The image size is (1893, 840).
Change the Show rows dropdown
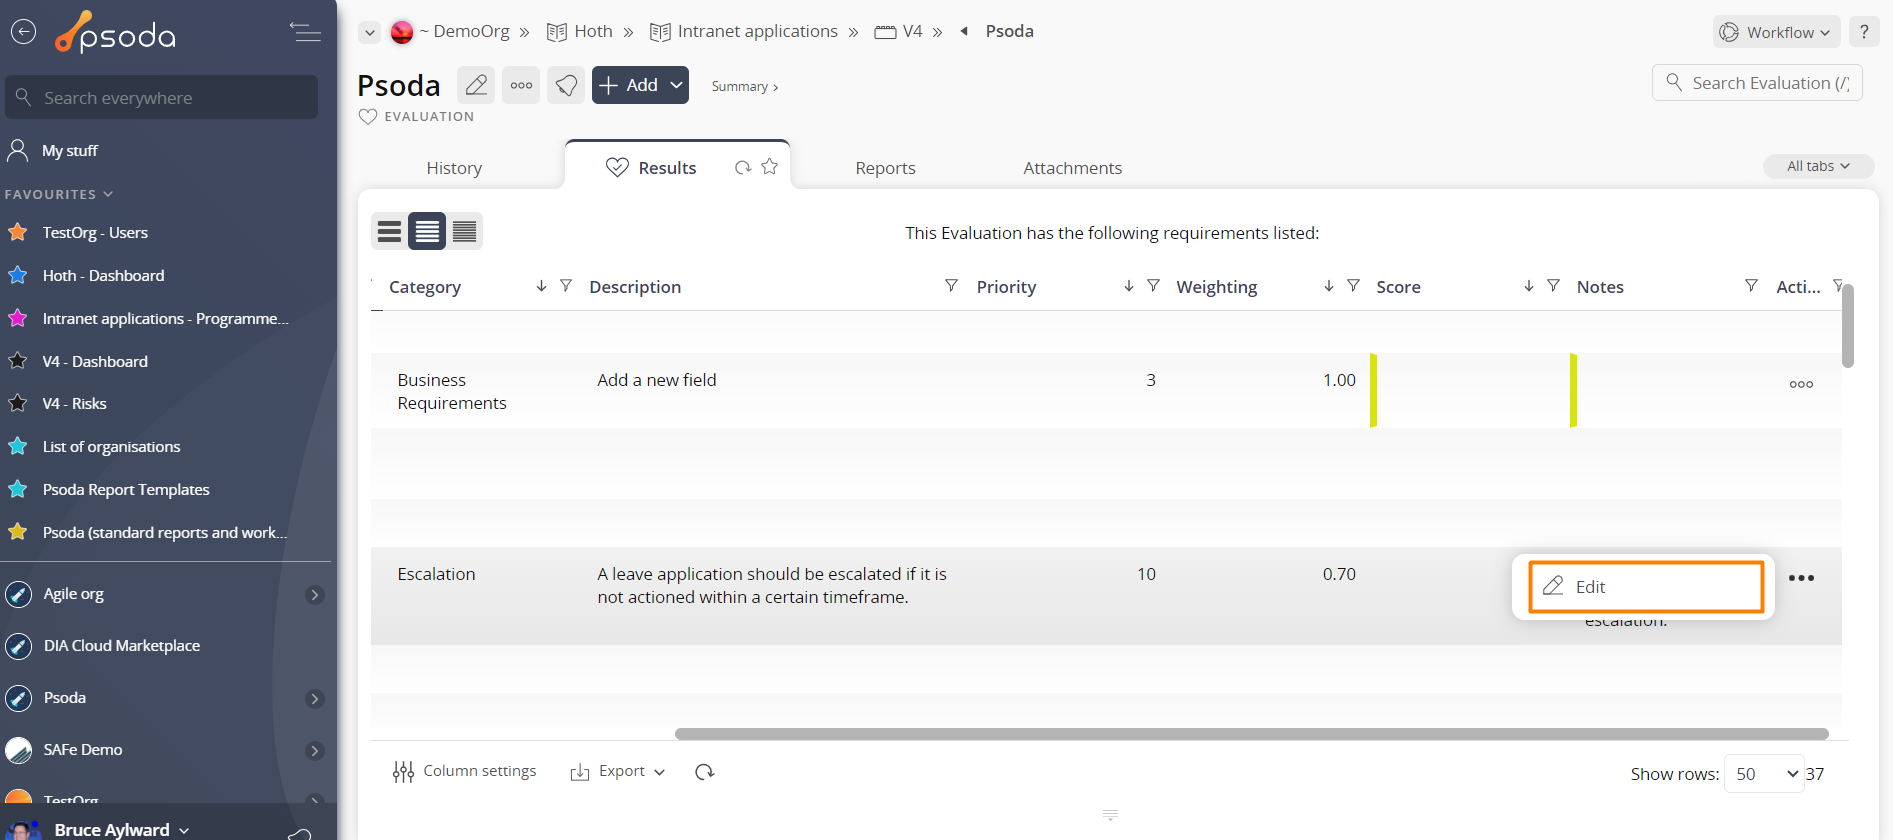[x=1764, y=774]
